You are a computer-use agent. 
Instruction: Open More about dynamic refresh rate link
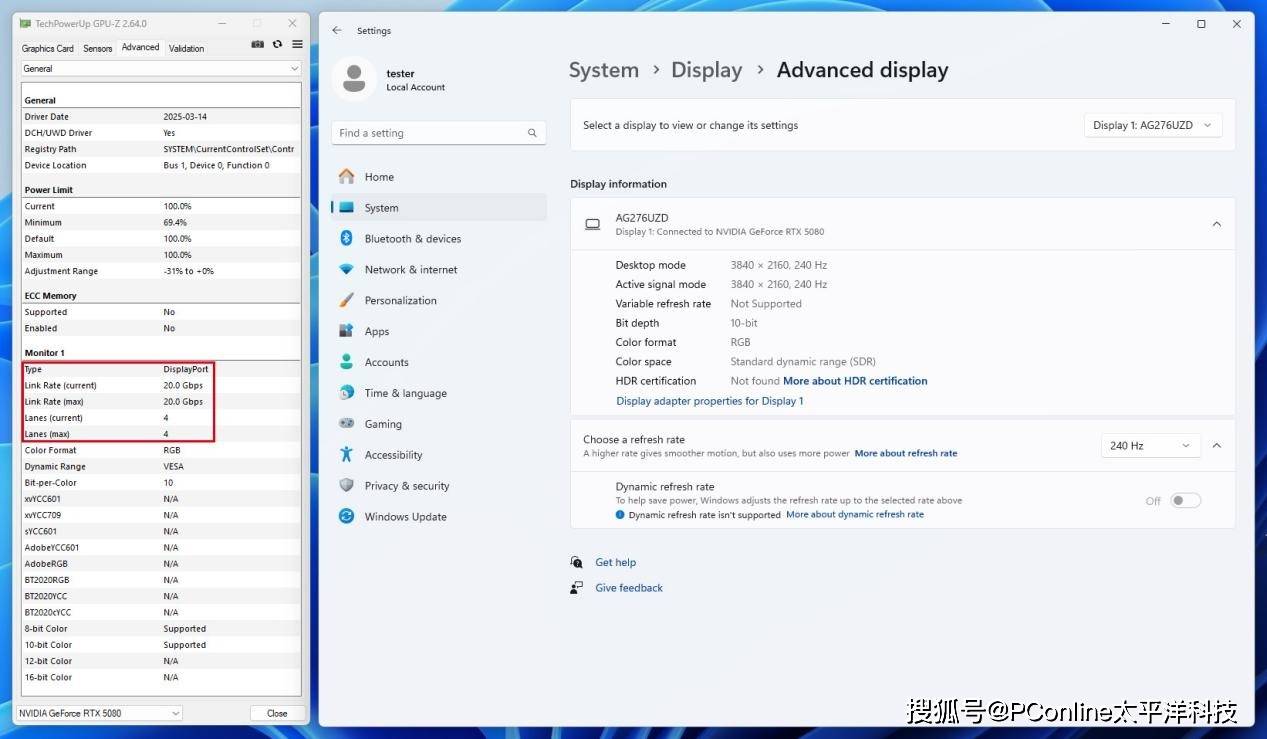(x=855, y=515)
